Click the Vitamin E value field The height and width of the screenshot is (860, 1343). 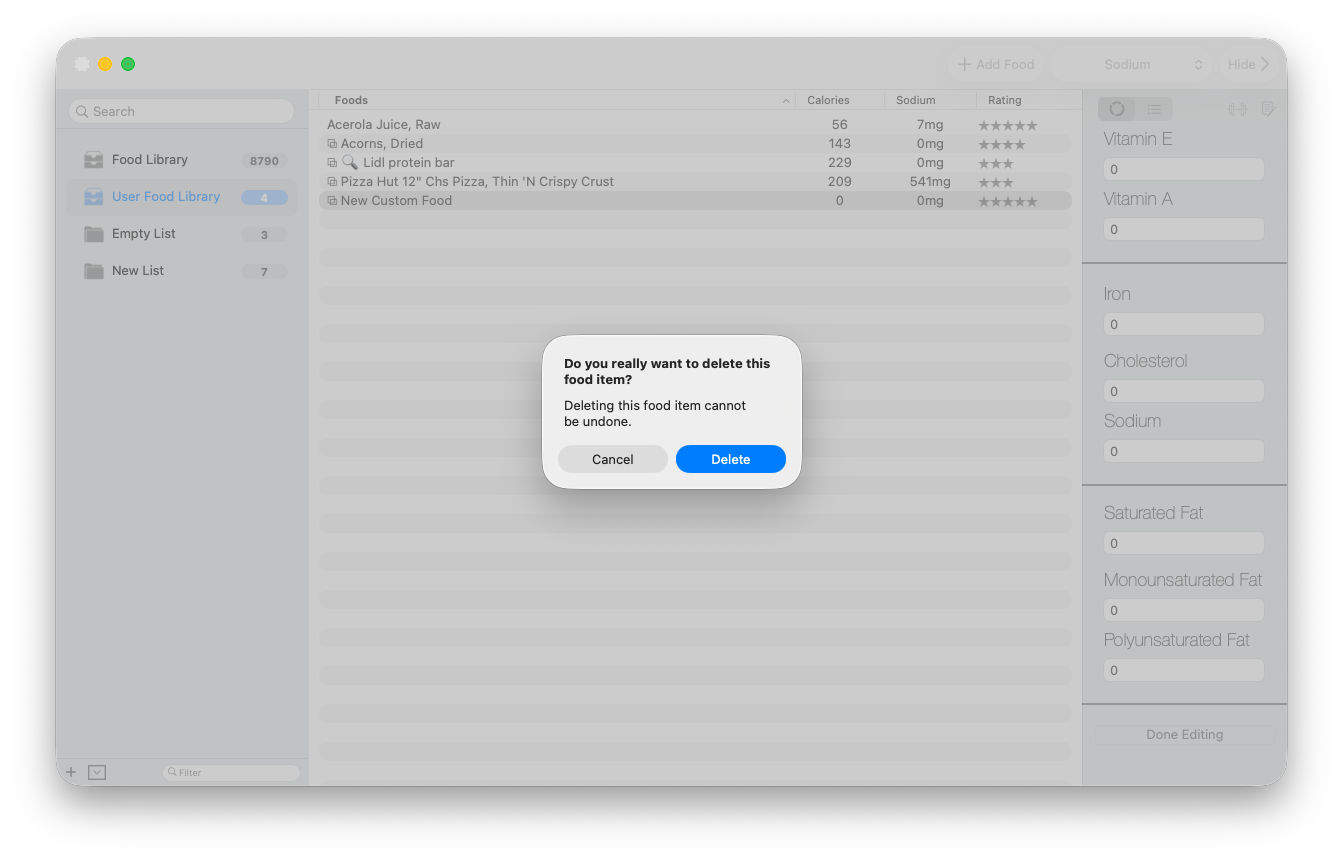pos(1184,169)
